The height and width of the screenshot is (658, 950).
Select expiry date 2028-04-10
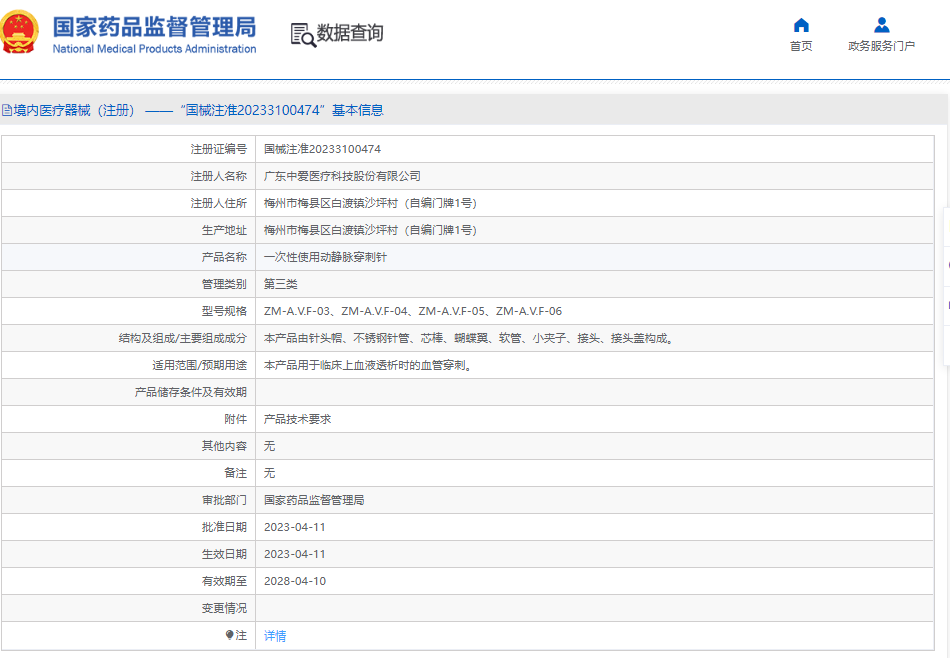coord(294,581)
